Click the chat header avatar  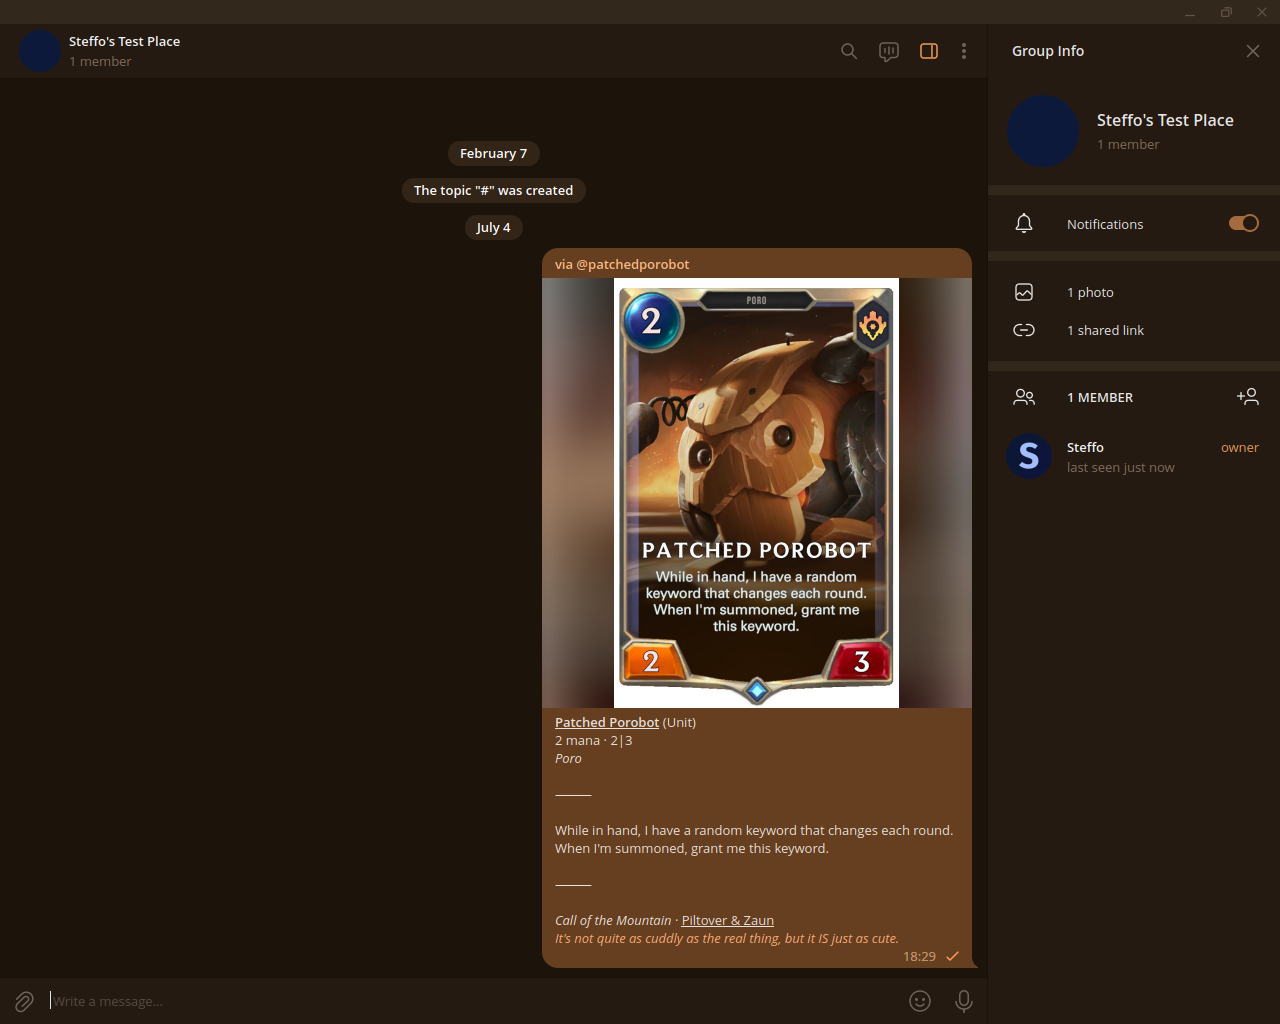click(x=41, y=51)
